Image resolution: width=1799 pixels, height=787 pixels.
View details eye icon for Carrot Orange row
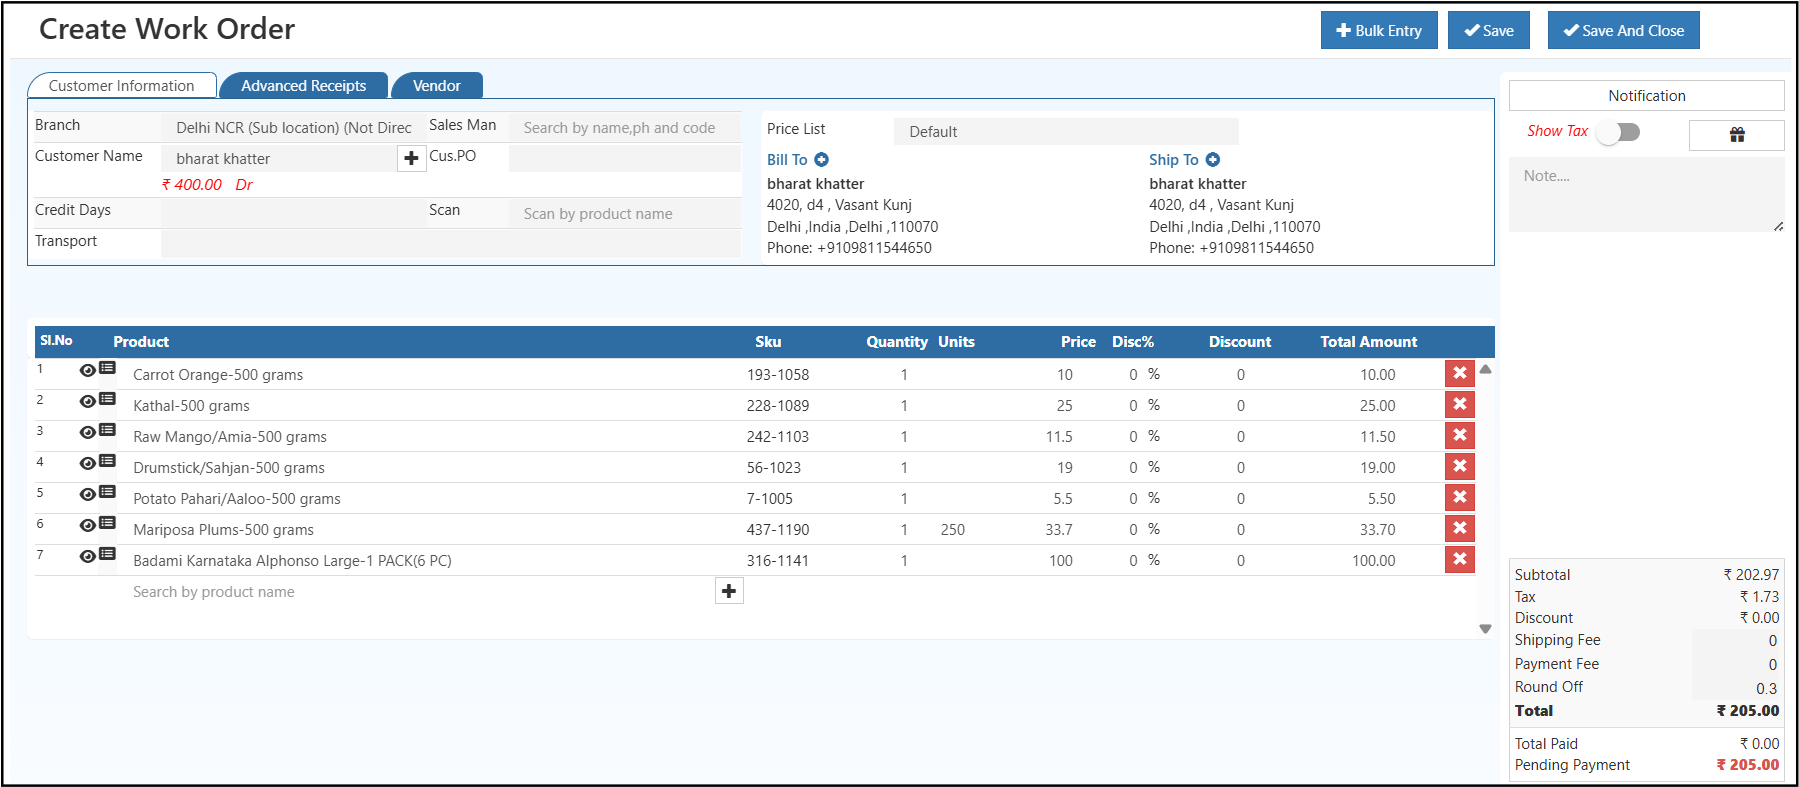[88, 370]
